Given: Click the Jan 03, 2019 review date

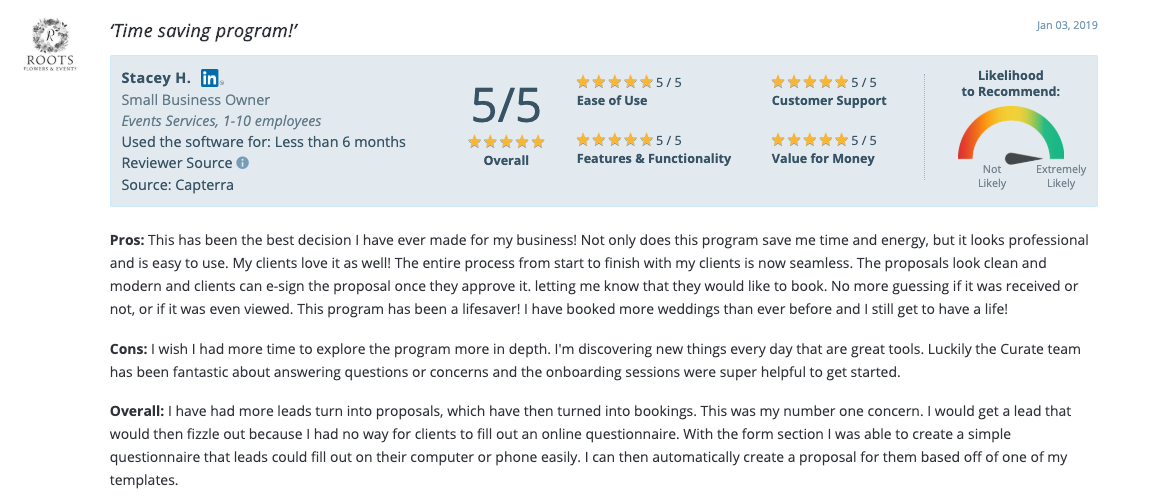Looking at the screenshot, I should 1069,25.
